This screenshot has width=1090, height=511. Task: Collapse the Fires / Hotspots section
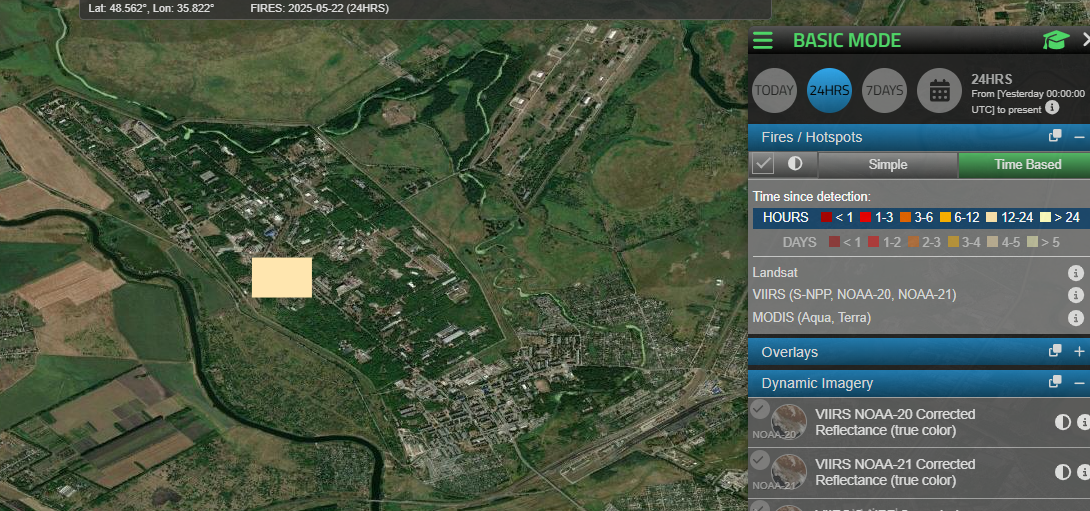[x=1079, y=137]
